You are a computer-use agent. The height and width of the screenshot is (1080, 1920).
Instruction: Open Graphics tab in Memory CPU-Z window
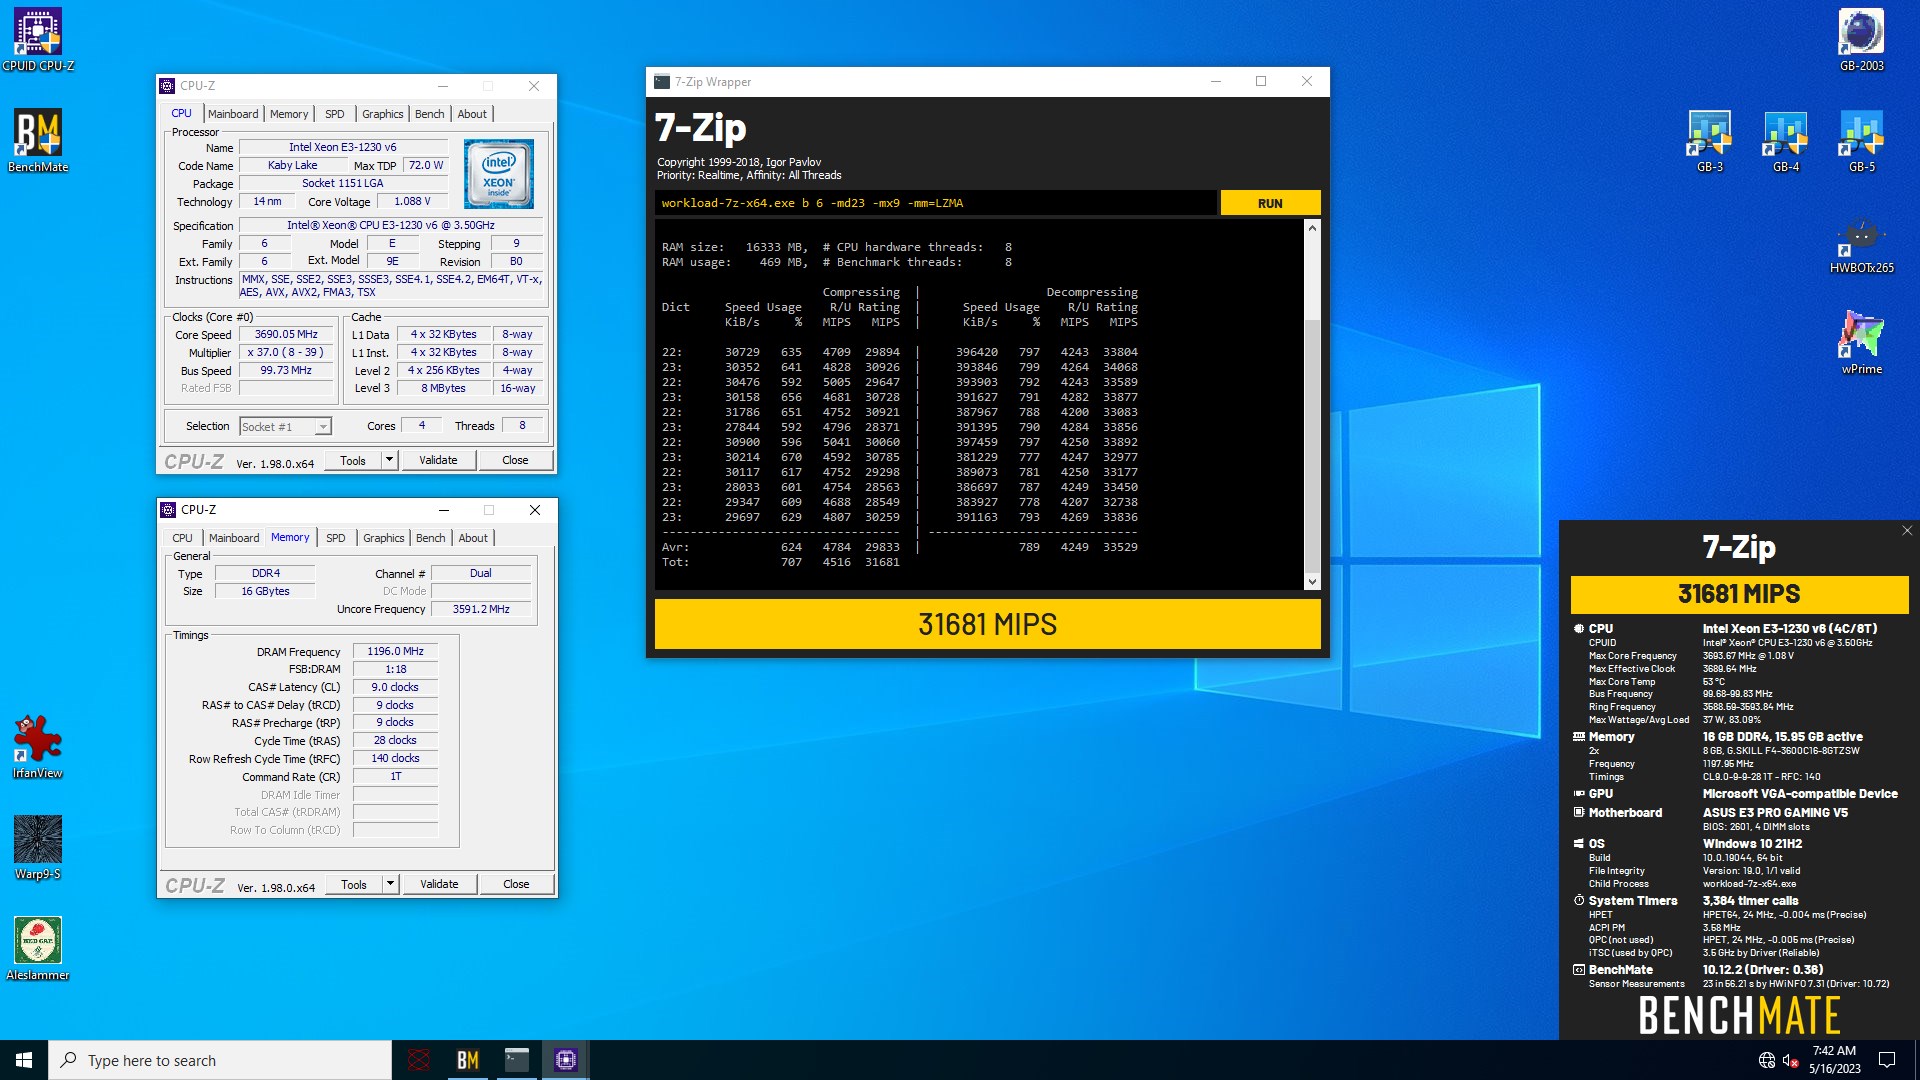[384, 538]
